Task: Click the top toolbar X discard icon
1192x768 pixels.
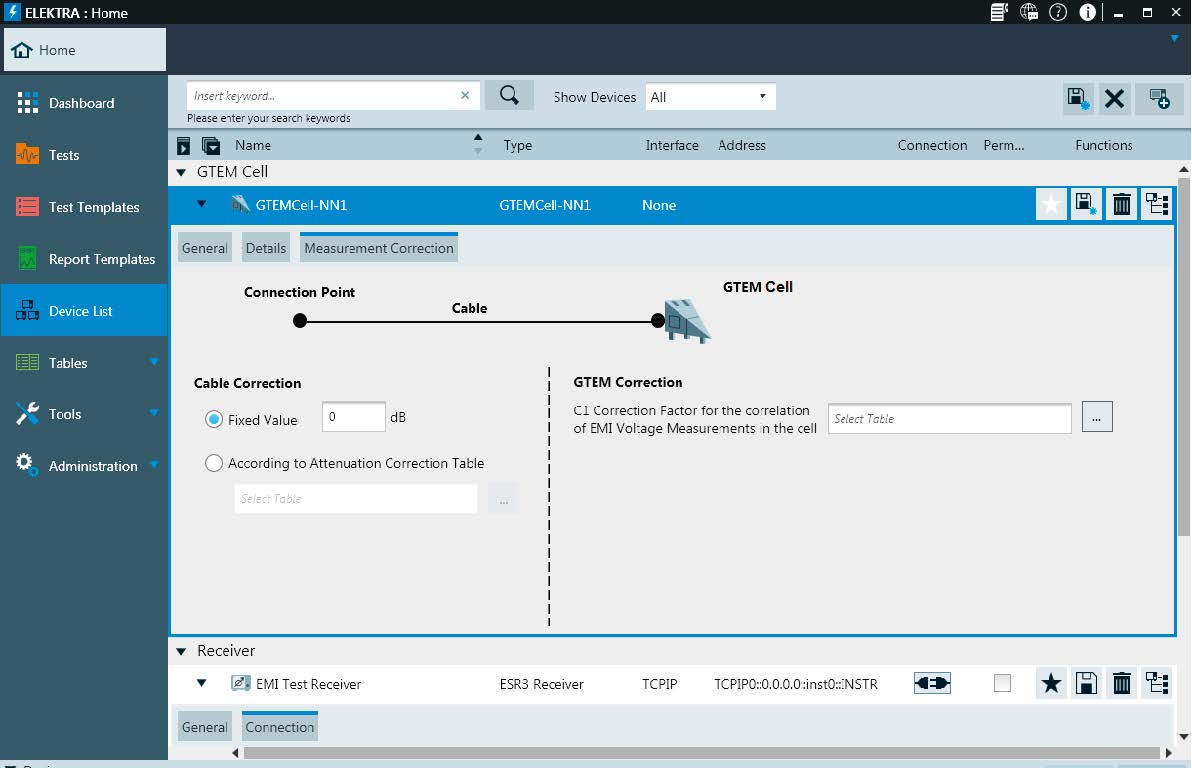Action: tap(1115, 98)
